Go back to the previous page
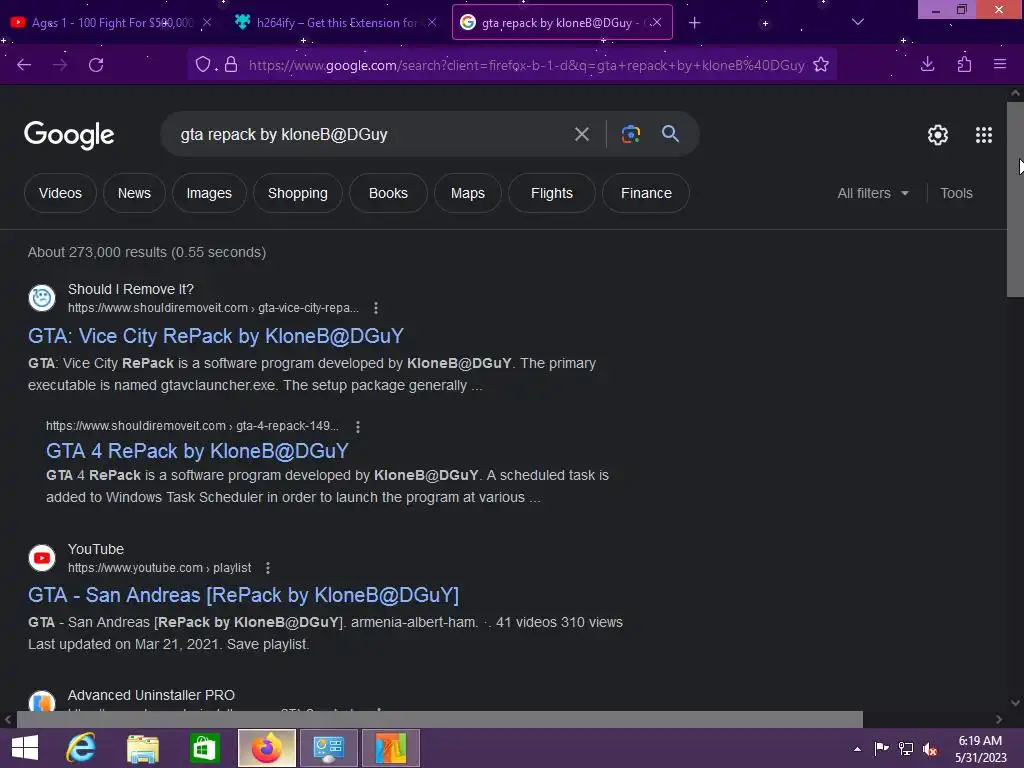1024x768 pixels. pos(24,65)
